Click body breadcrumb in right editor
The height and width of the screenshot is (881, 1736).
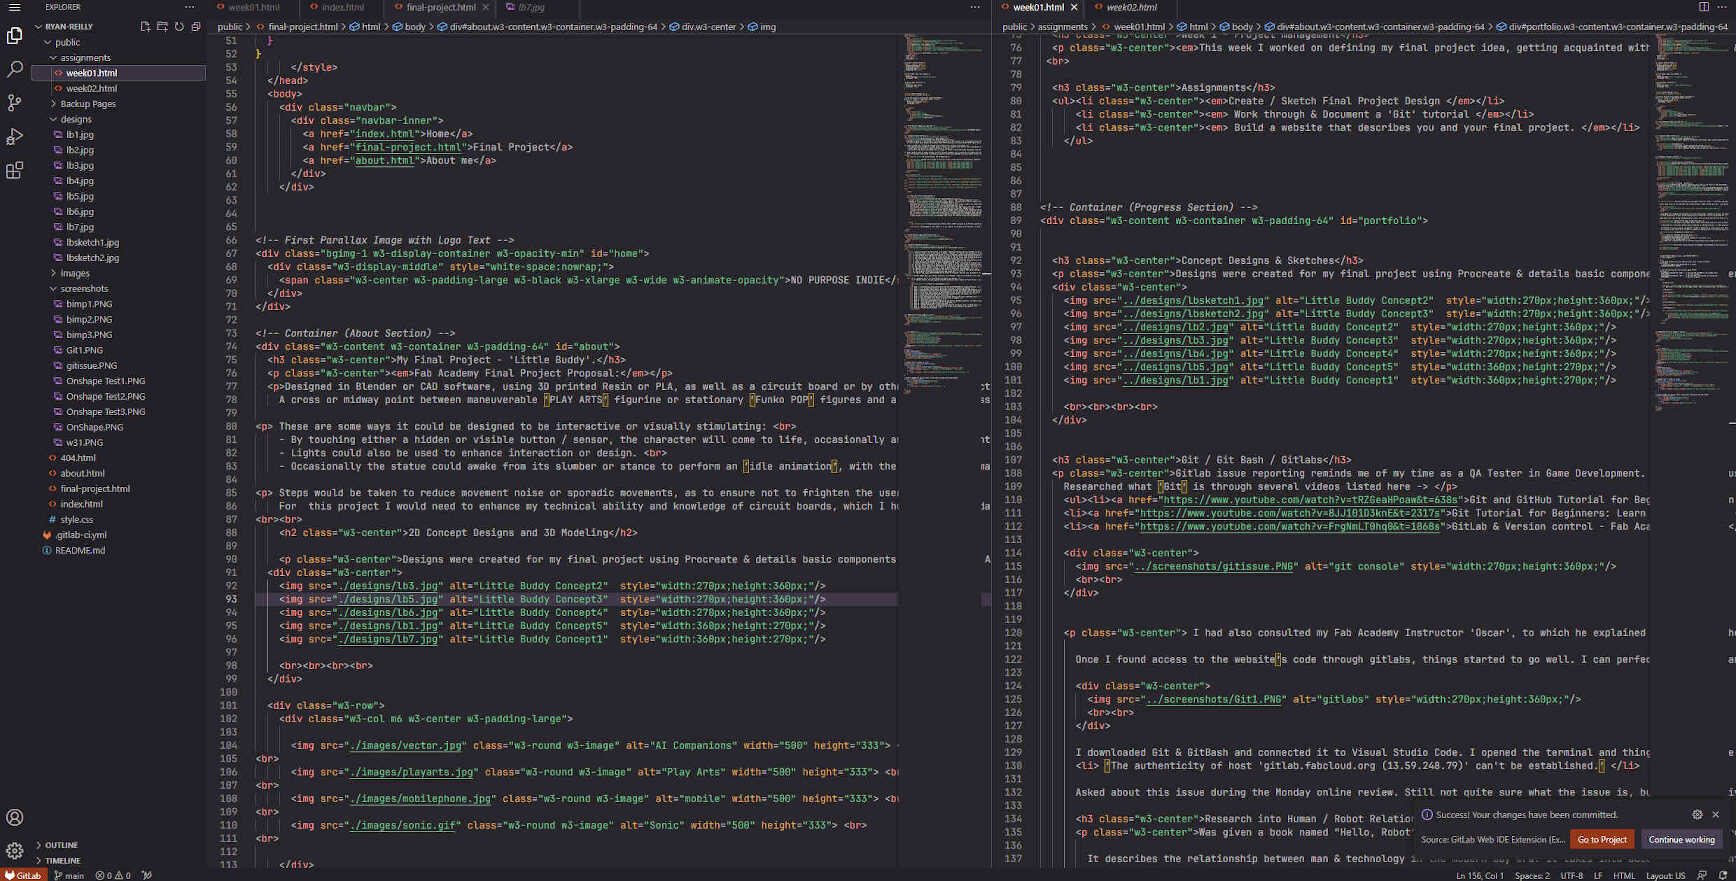[x=1242, y=27]
